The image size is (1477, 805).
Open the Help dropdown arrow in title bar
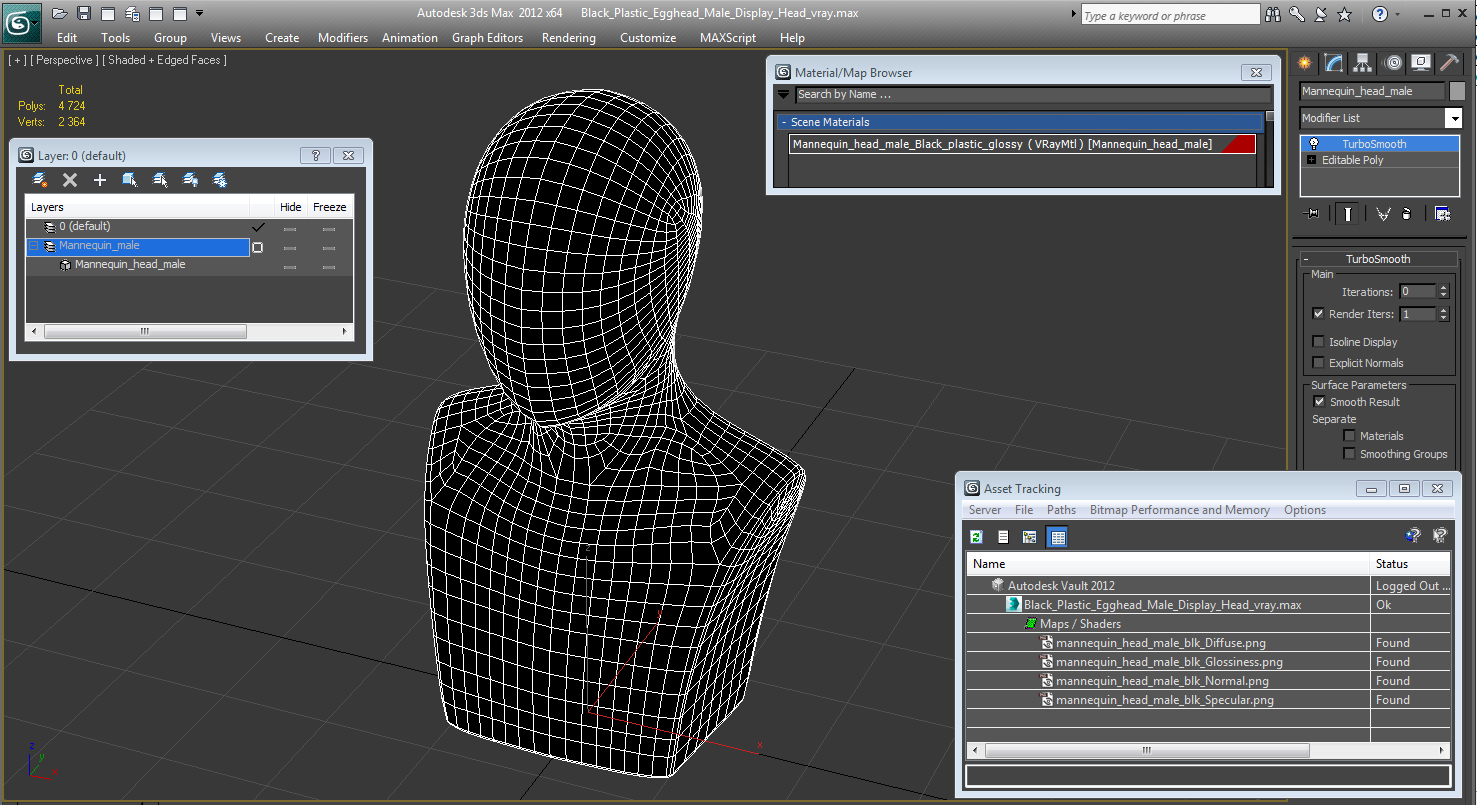pos(1398,14)
